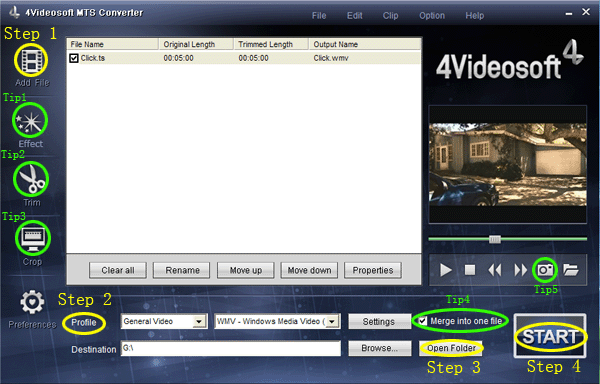Screen dimensions: 600x384
Task: Stop the video preview
Action: click(470, 270)
